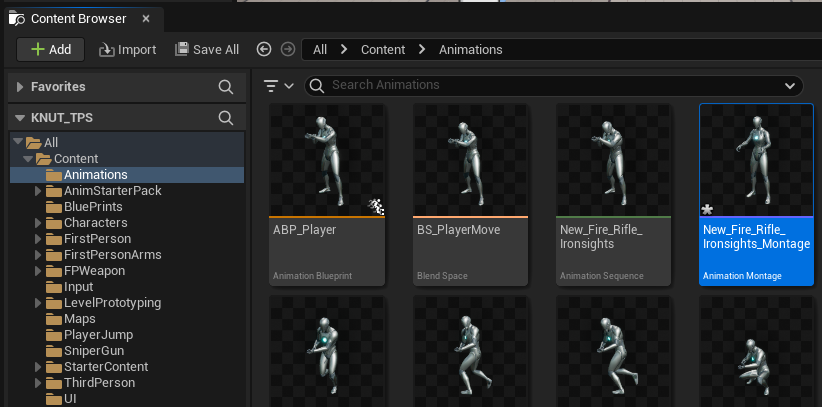The width and height of the screenshot is (822, 407).
Task: Expand the FirstPersonArms folder
Action: tap(38, 255)
